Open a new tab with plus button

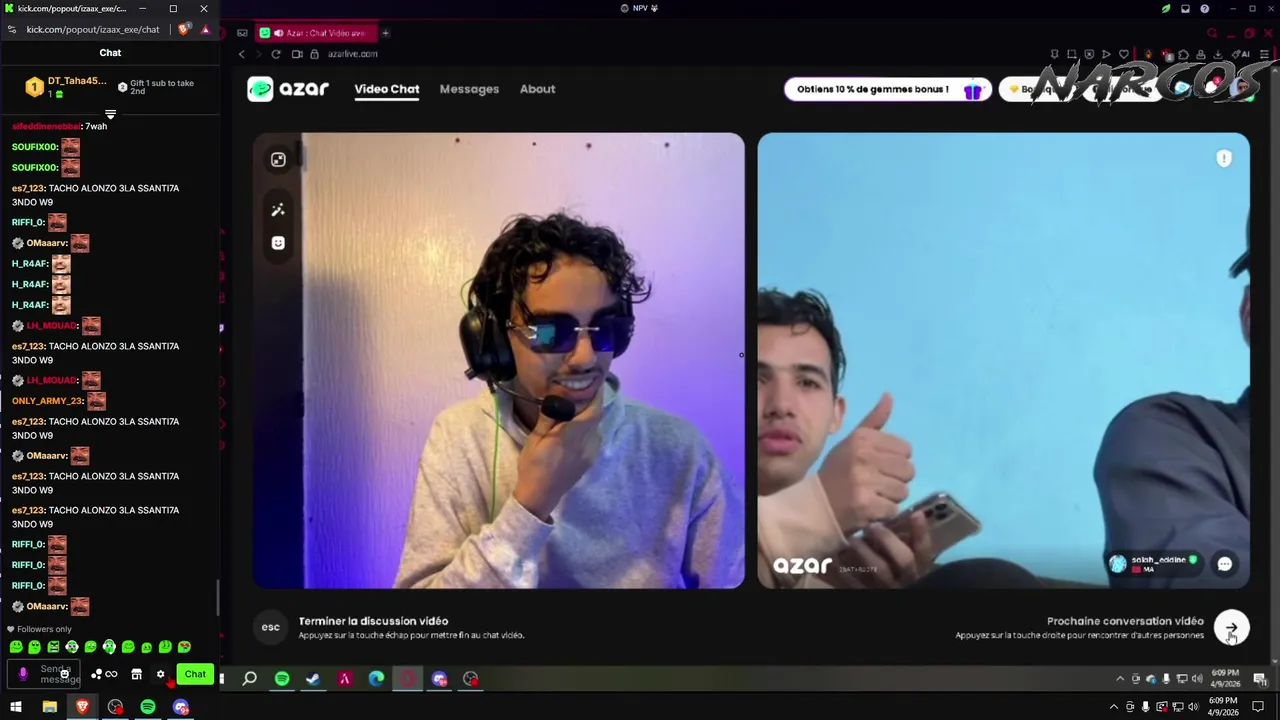coord(385,33)
